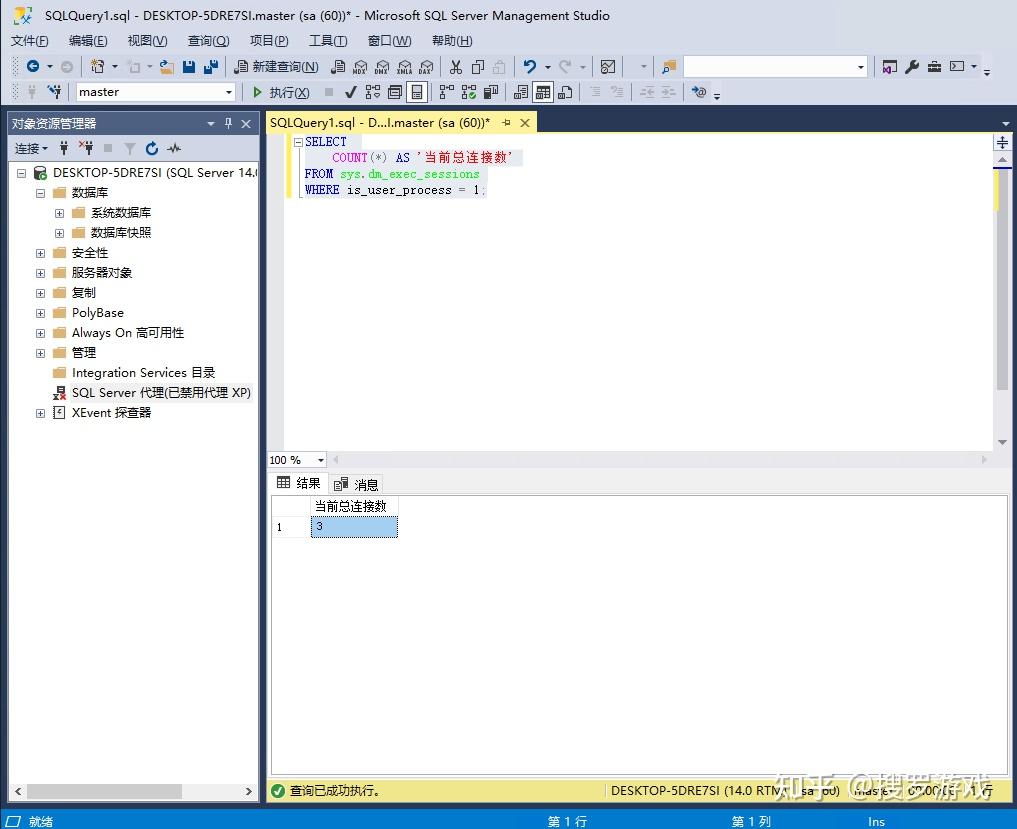Screen dimensions: 1017x829
Task: Open the Toolbox briefcase icon
Action: 934,66
